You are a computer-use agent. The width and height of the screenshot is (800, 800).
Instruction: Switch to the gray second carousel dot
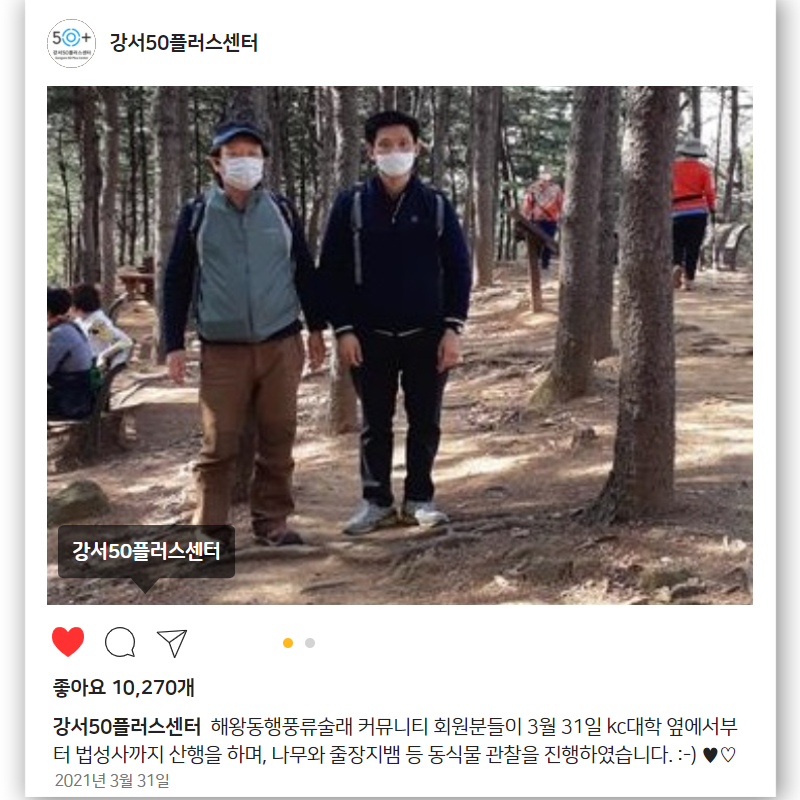point(310,643)
